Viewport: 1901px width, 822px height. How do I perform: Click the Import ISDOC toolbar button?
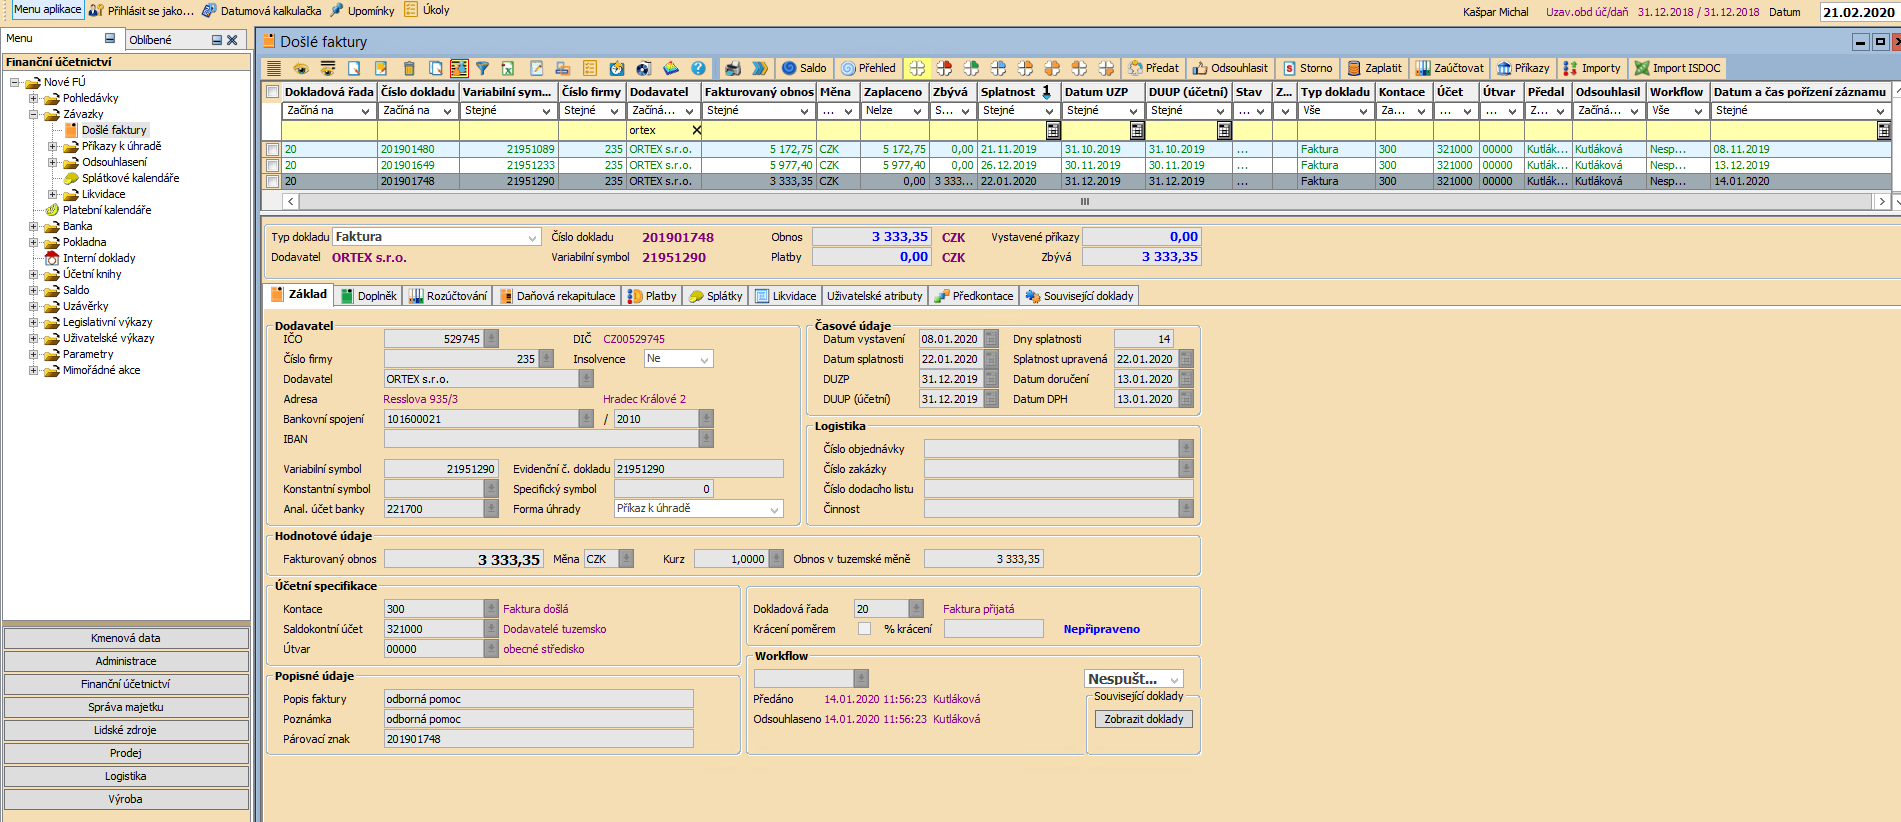(1677, 68)
